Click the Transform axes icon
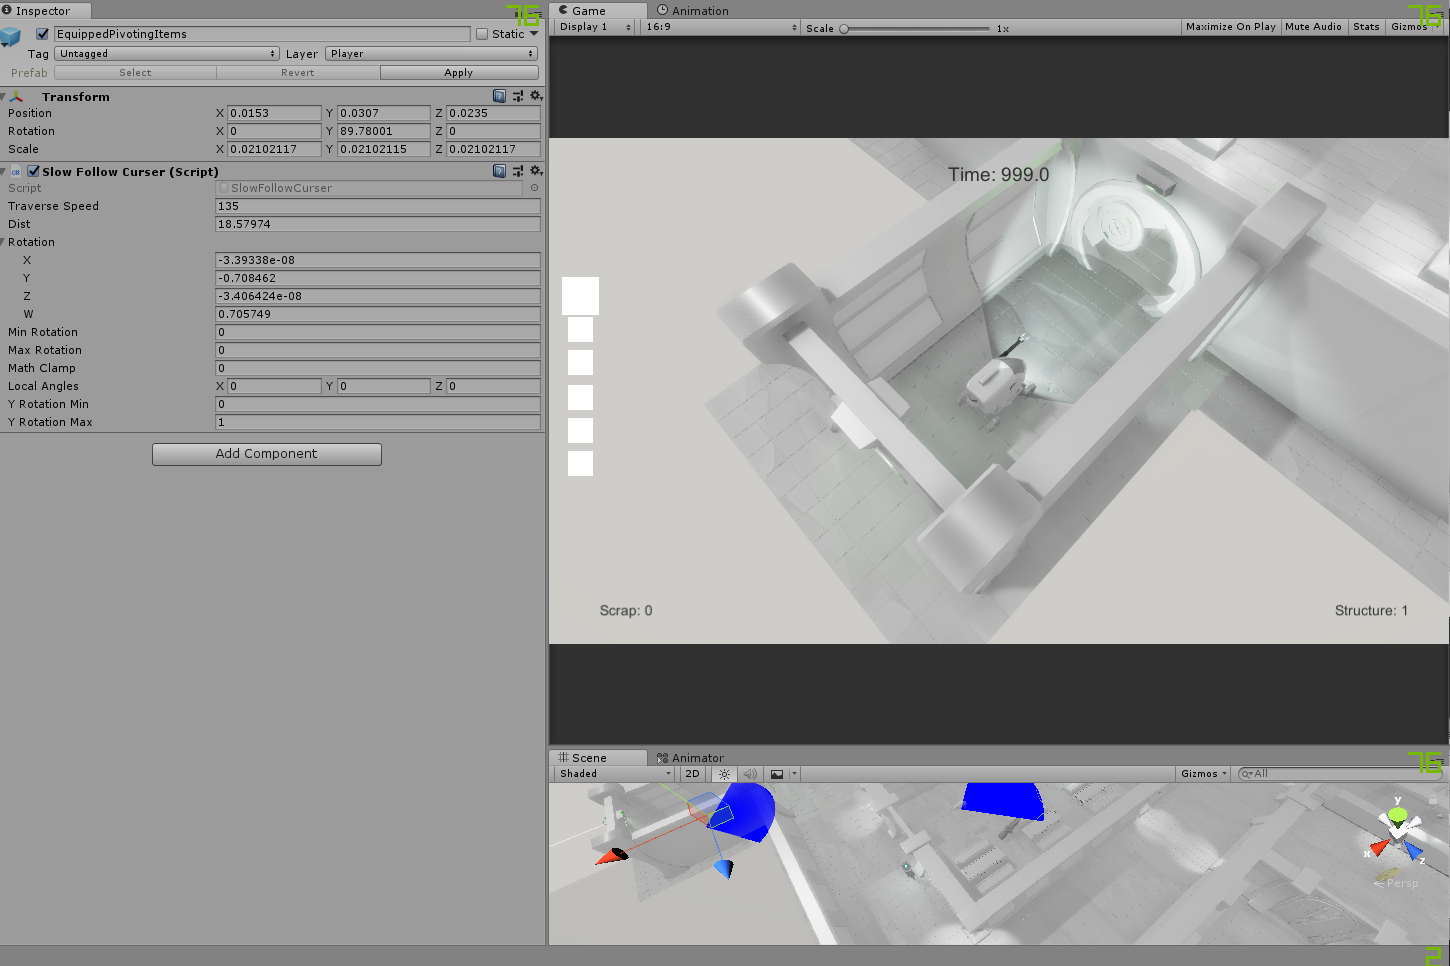Viewport: 1450px width, 966px height. coord(16,97)
